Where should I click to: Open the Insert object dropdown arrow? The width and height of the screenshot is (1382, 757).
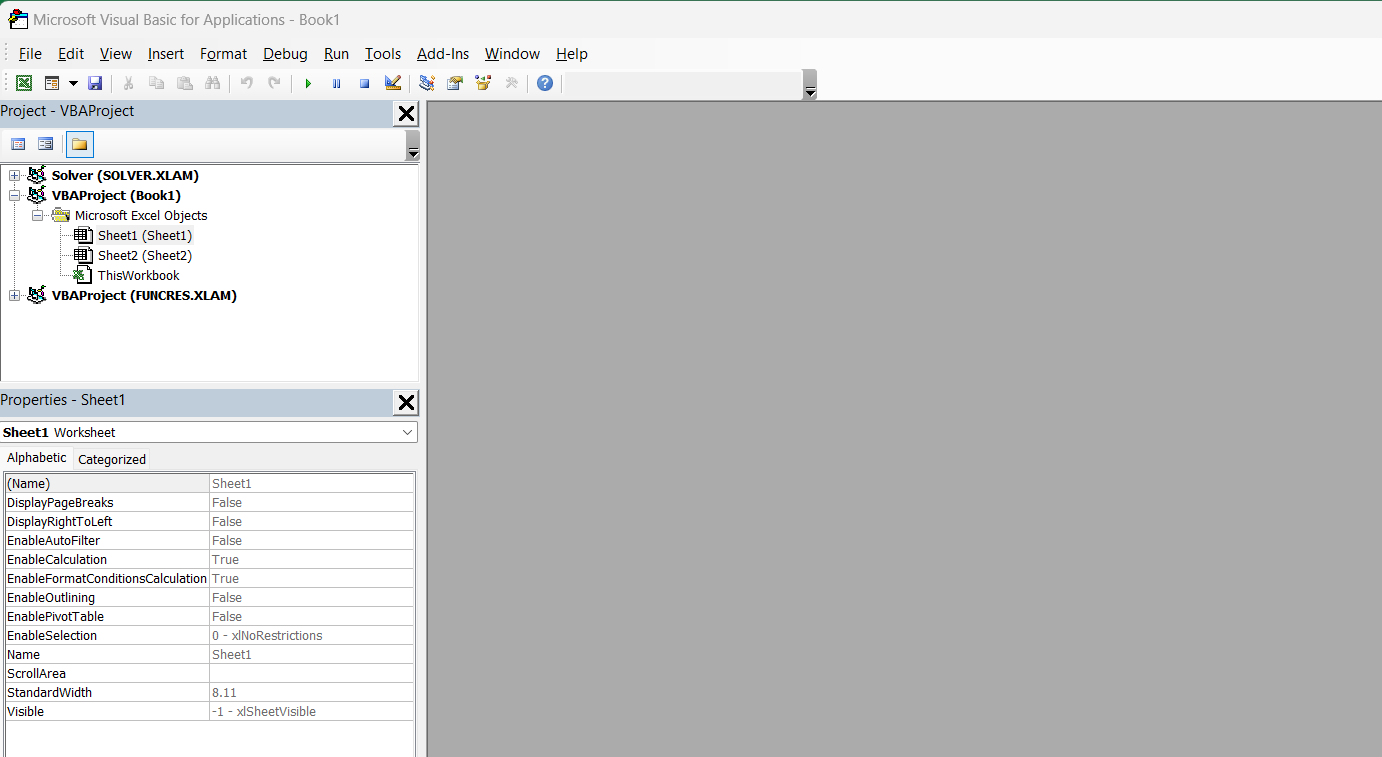73,83
